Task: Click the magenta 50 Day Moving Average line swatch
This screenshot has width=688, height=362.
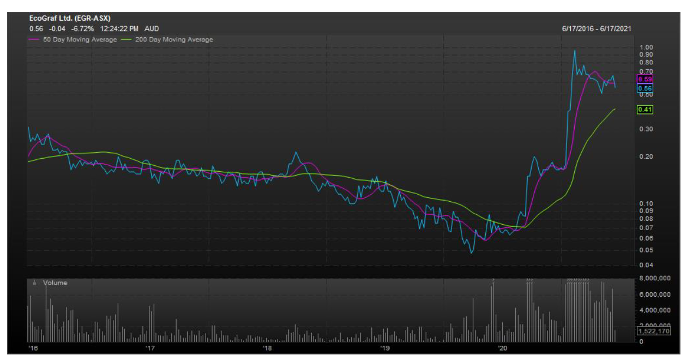Action: click(x=34, y=39)
